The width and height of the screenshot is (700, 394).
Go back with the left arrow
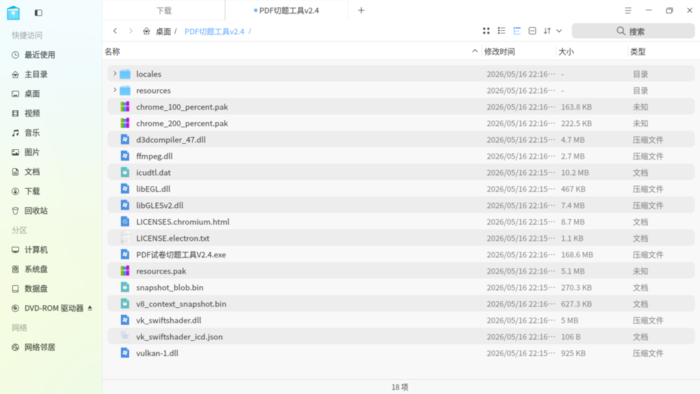click(x=115, y=31)
